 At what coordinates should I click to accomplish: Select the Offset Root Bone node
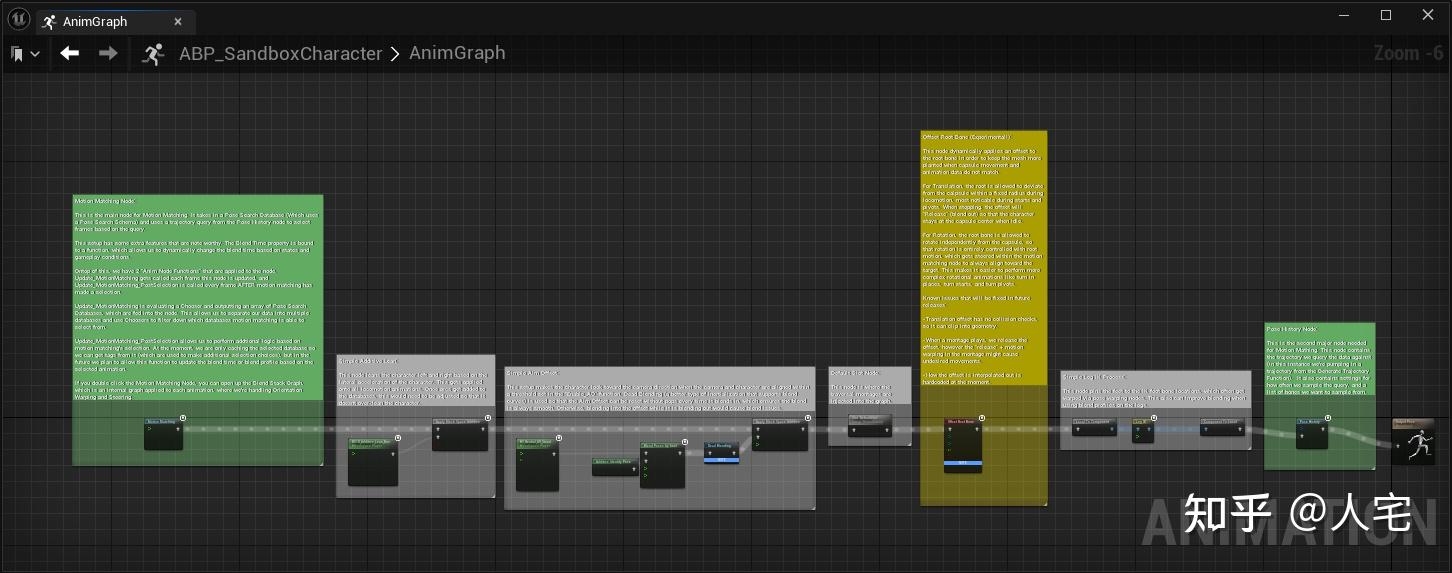[964, 443]
